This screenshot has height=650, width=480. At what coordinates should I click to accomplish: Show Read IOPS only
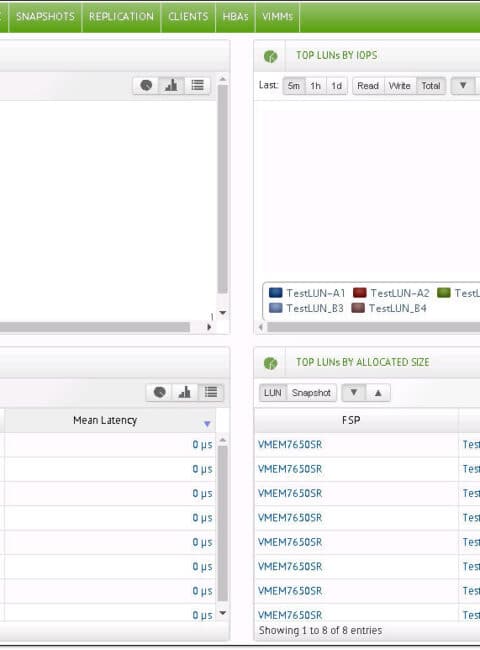pos(368,86)
